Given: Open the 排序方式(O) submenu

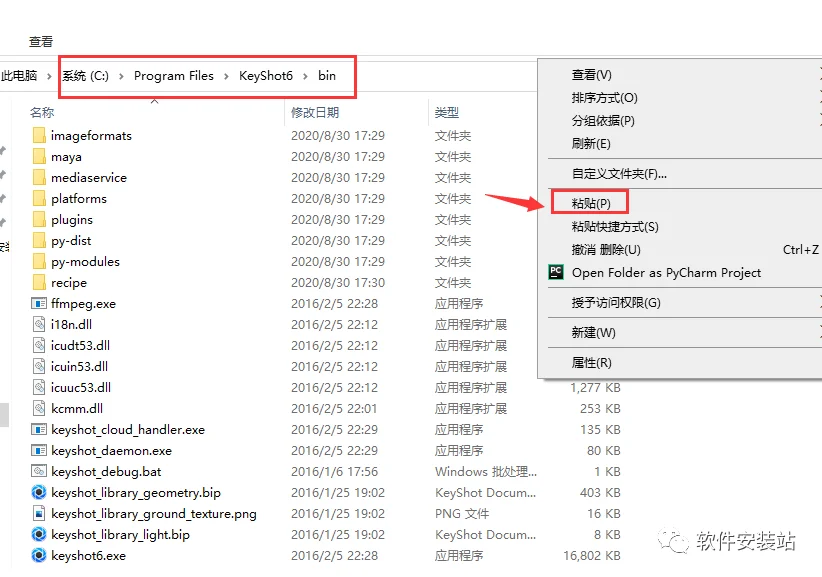Looking at the screenshot, I should tap(604, 98).
